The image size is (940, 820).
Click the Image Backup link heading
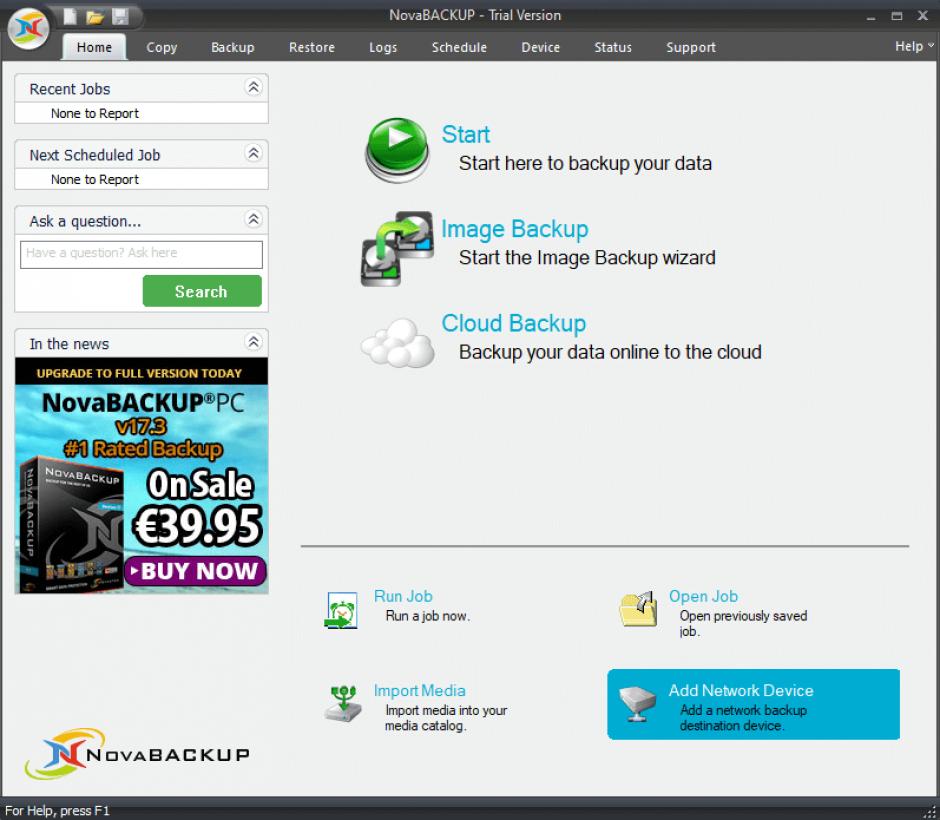[515, 229]
